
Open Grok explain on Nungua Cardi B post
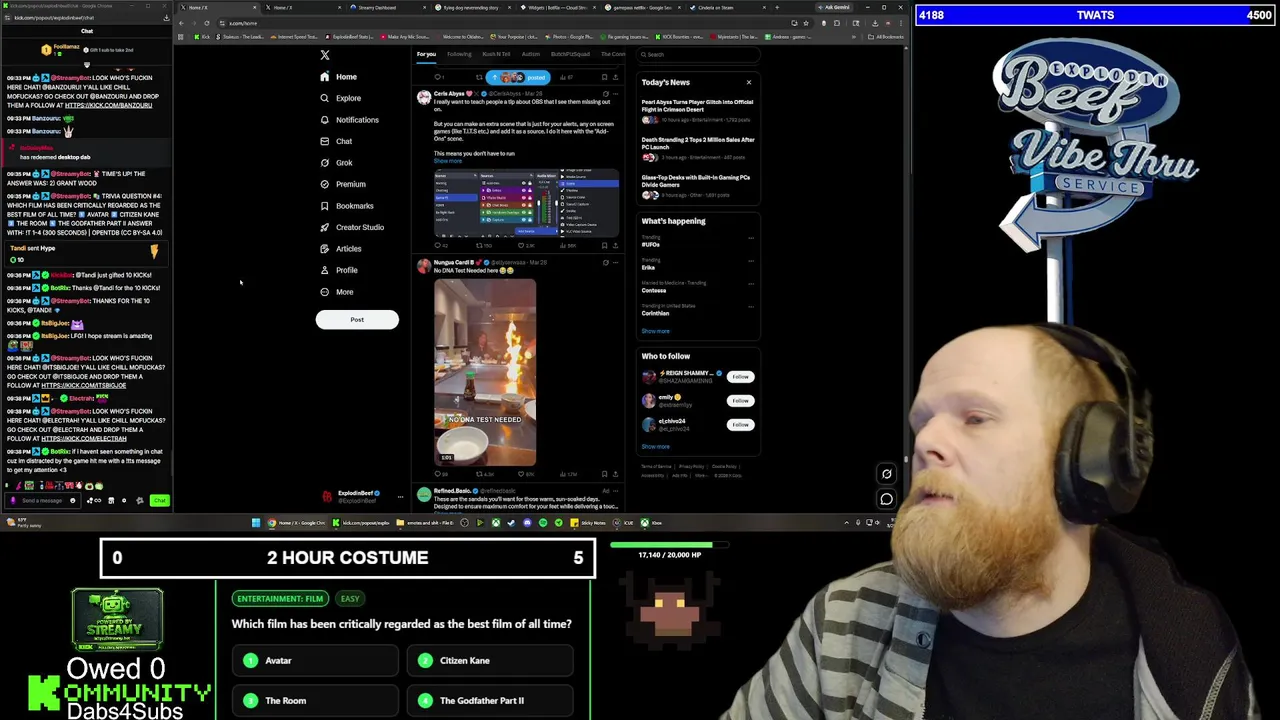[605, 263]
